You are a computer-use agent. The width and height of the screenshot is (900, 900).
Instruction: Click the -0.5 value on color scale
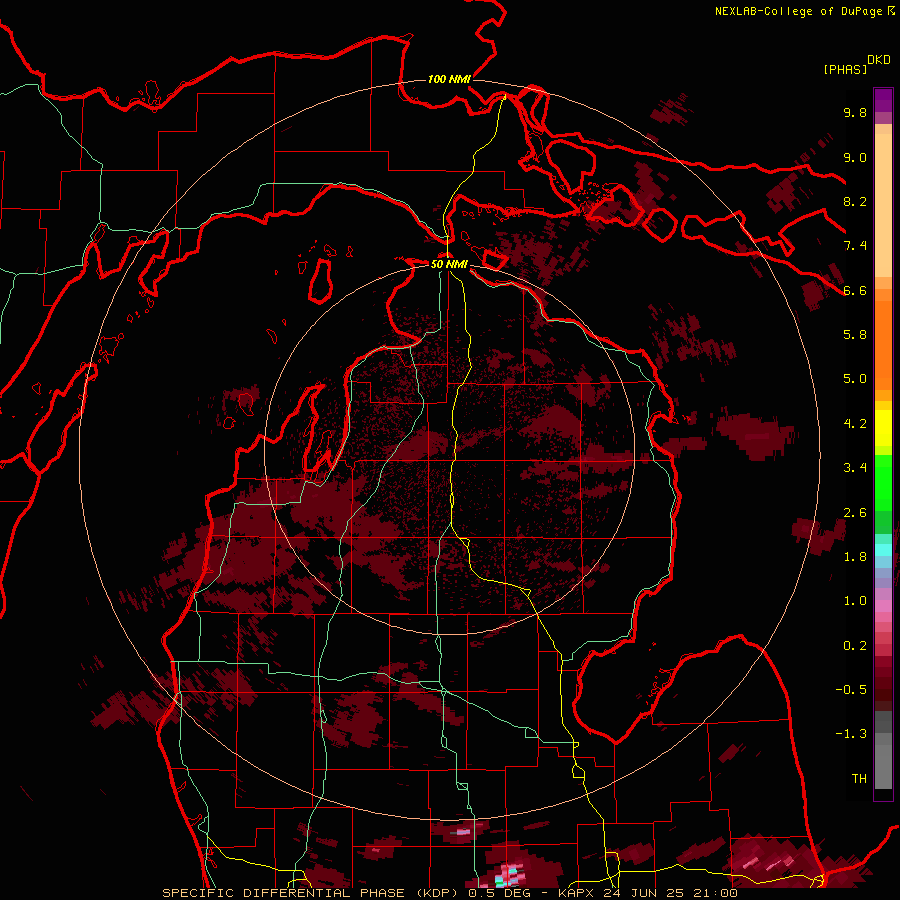tap(851, 690)
